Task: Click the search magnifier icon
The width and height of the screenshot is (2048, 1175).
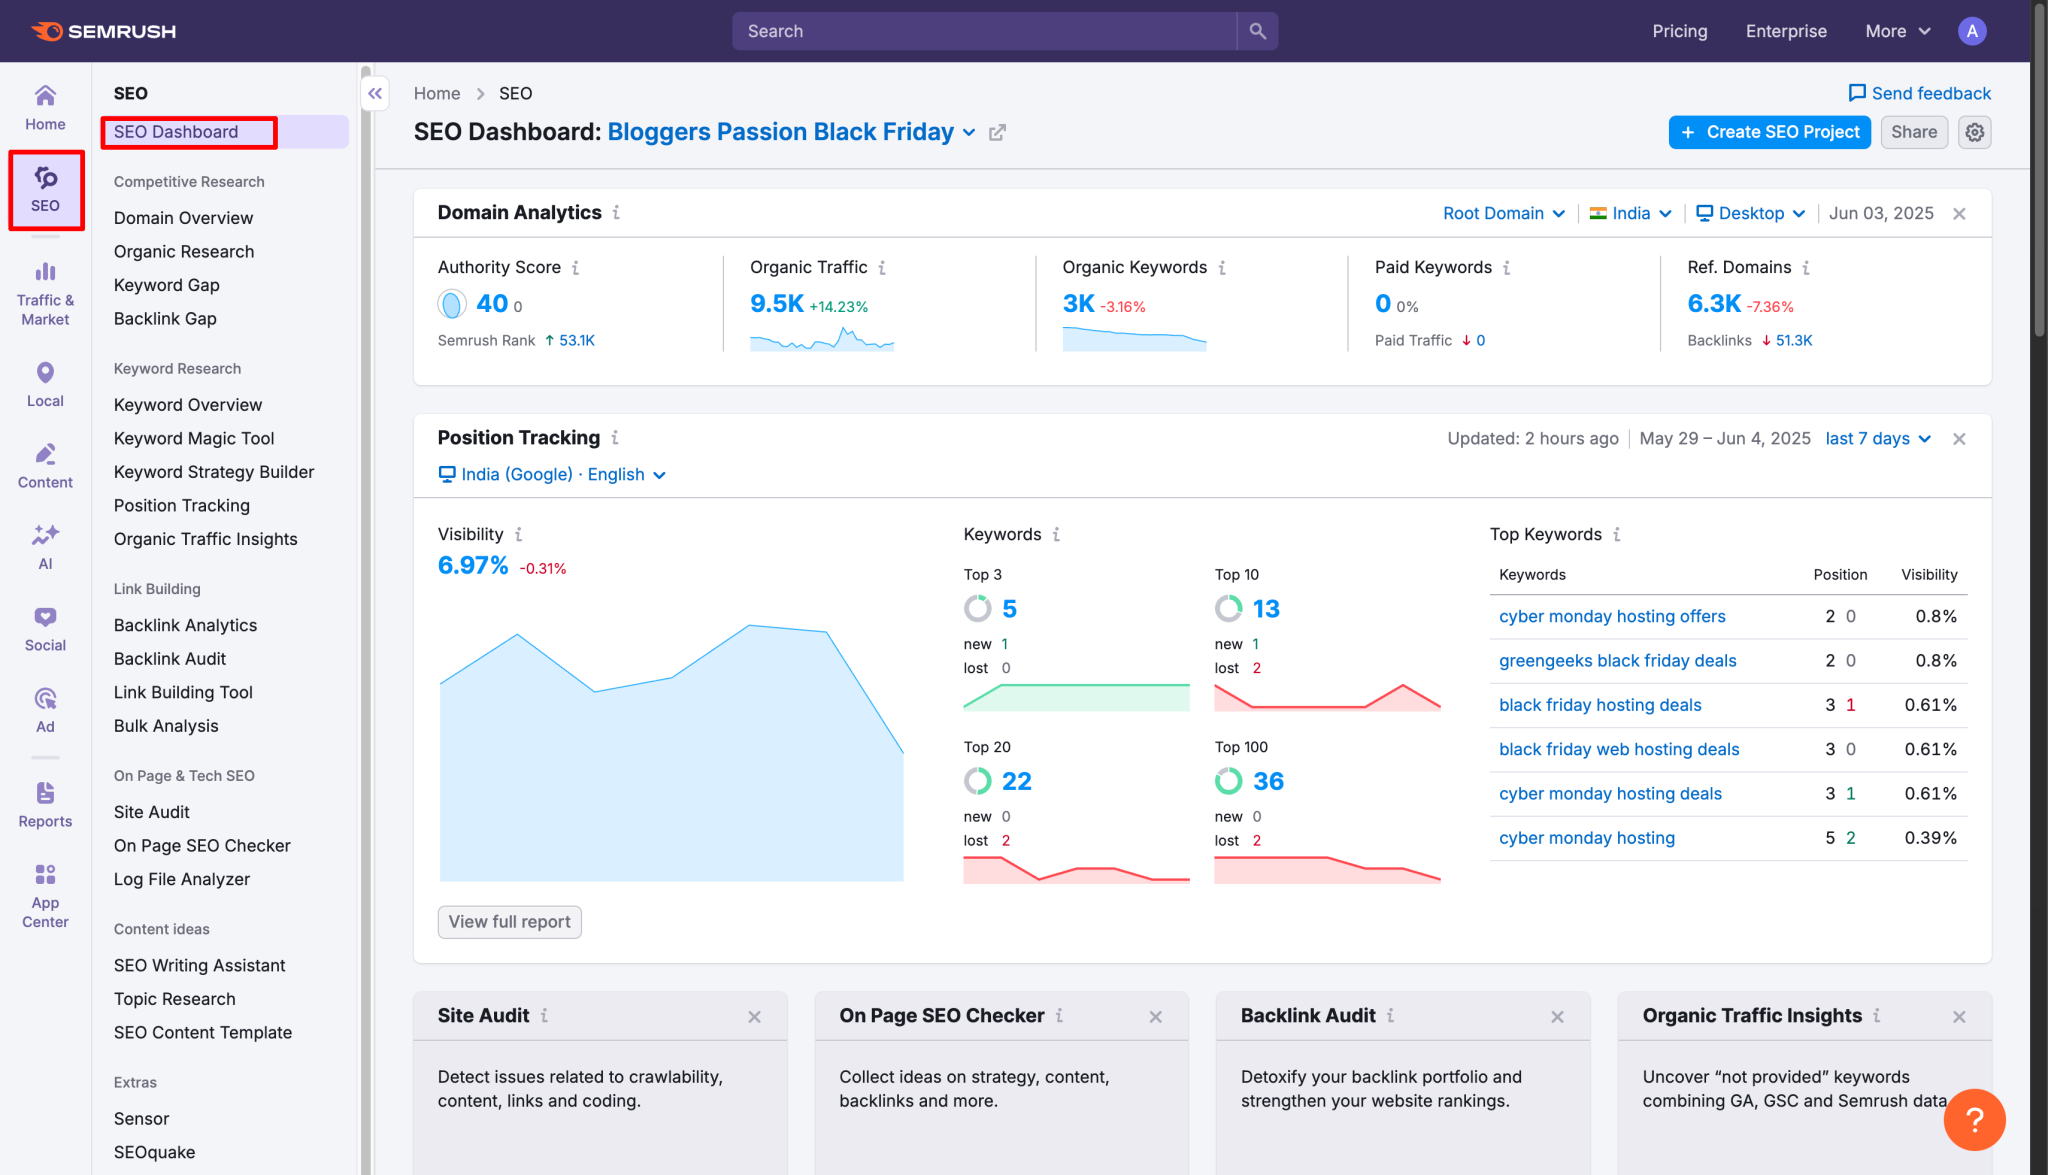Action: point(1257,31)
